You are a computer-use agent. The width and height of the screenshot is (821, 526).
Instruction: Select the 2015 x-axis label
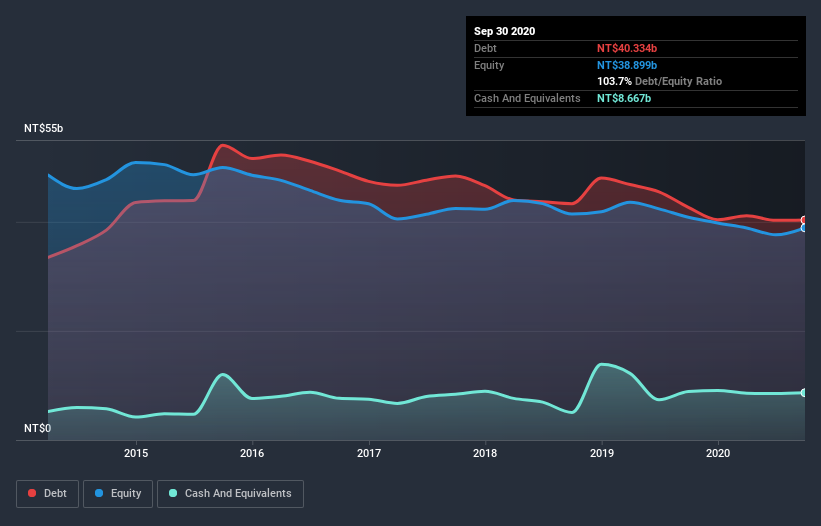click(x=136, y=453)
